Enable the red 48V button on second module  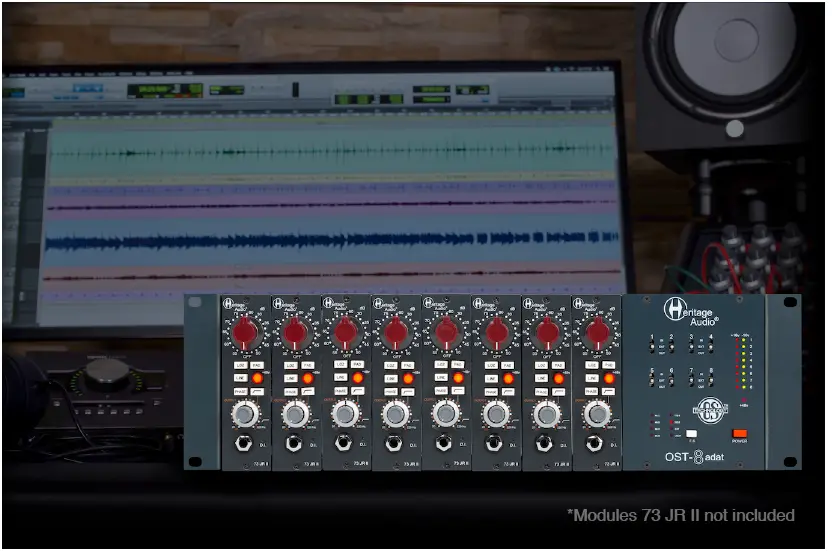point(308,378)
